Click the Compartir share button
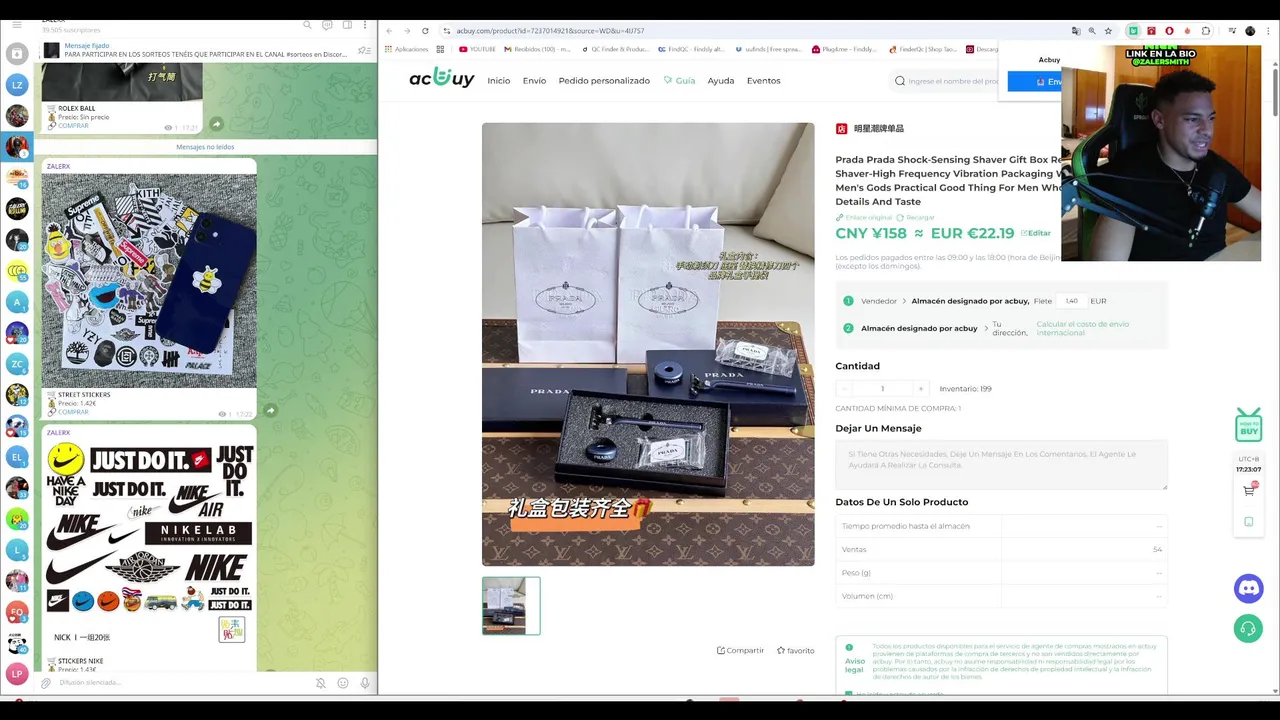Viewport: 1280px width, 720px height. [x=740, y=651]
